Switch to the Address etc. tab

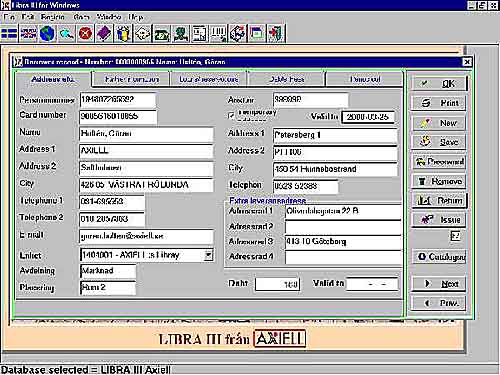pos(53,79)
